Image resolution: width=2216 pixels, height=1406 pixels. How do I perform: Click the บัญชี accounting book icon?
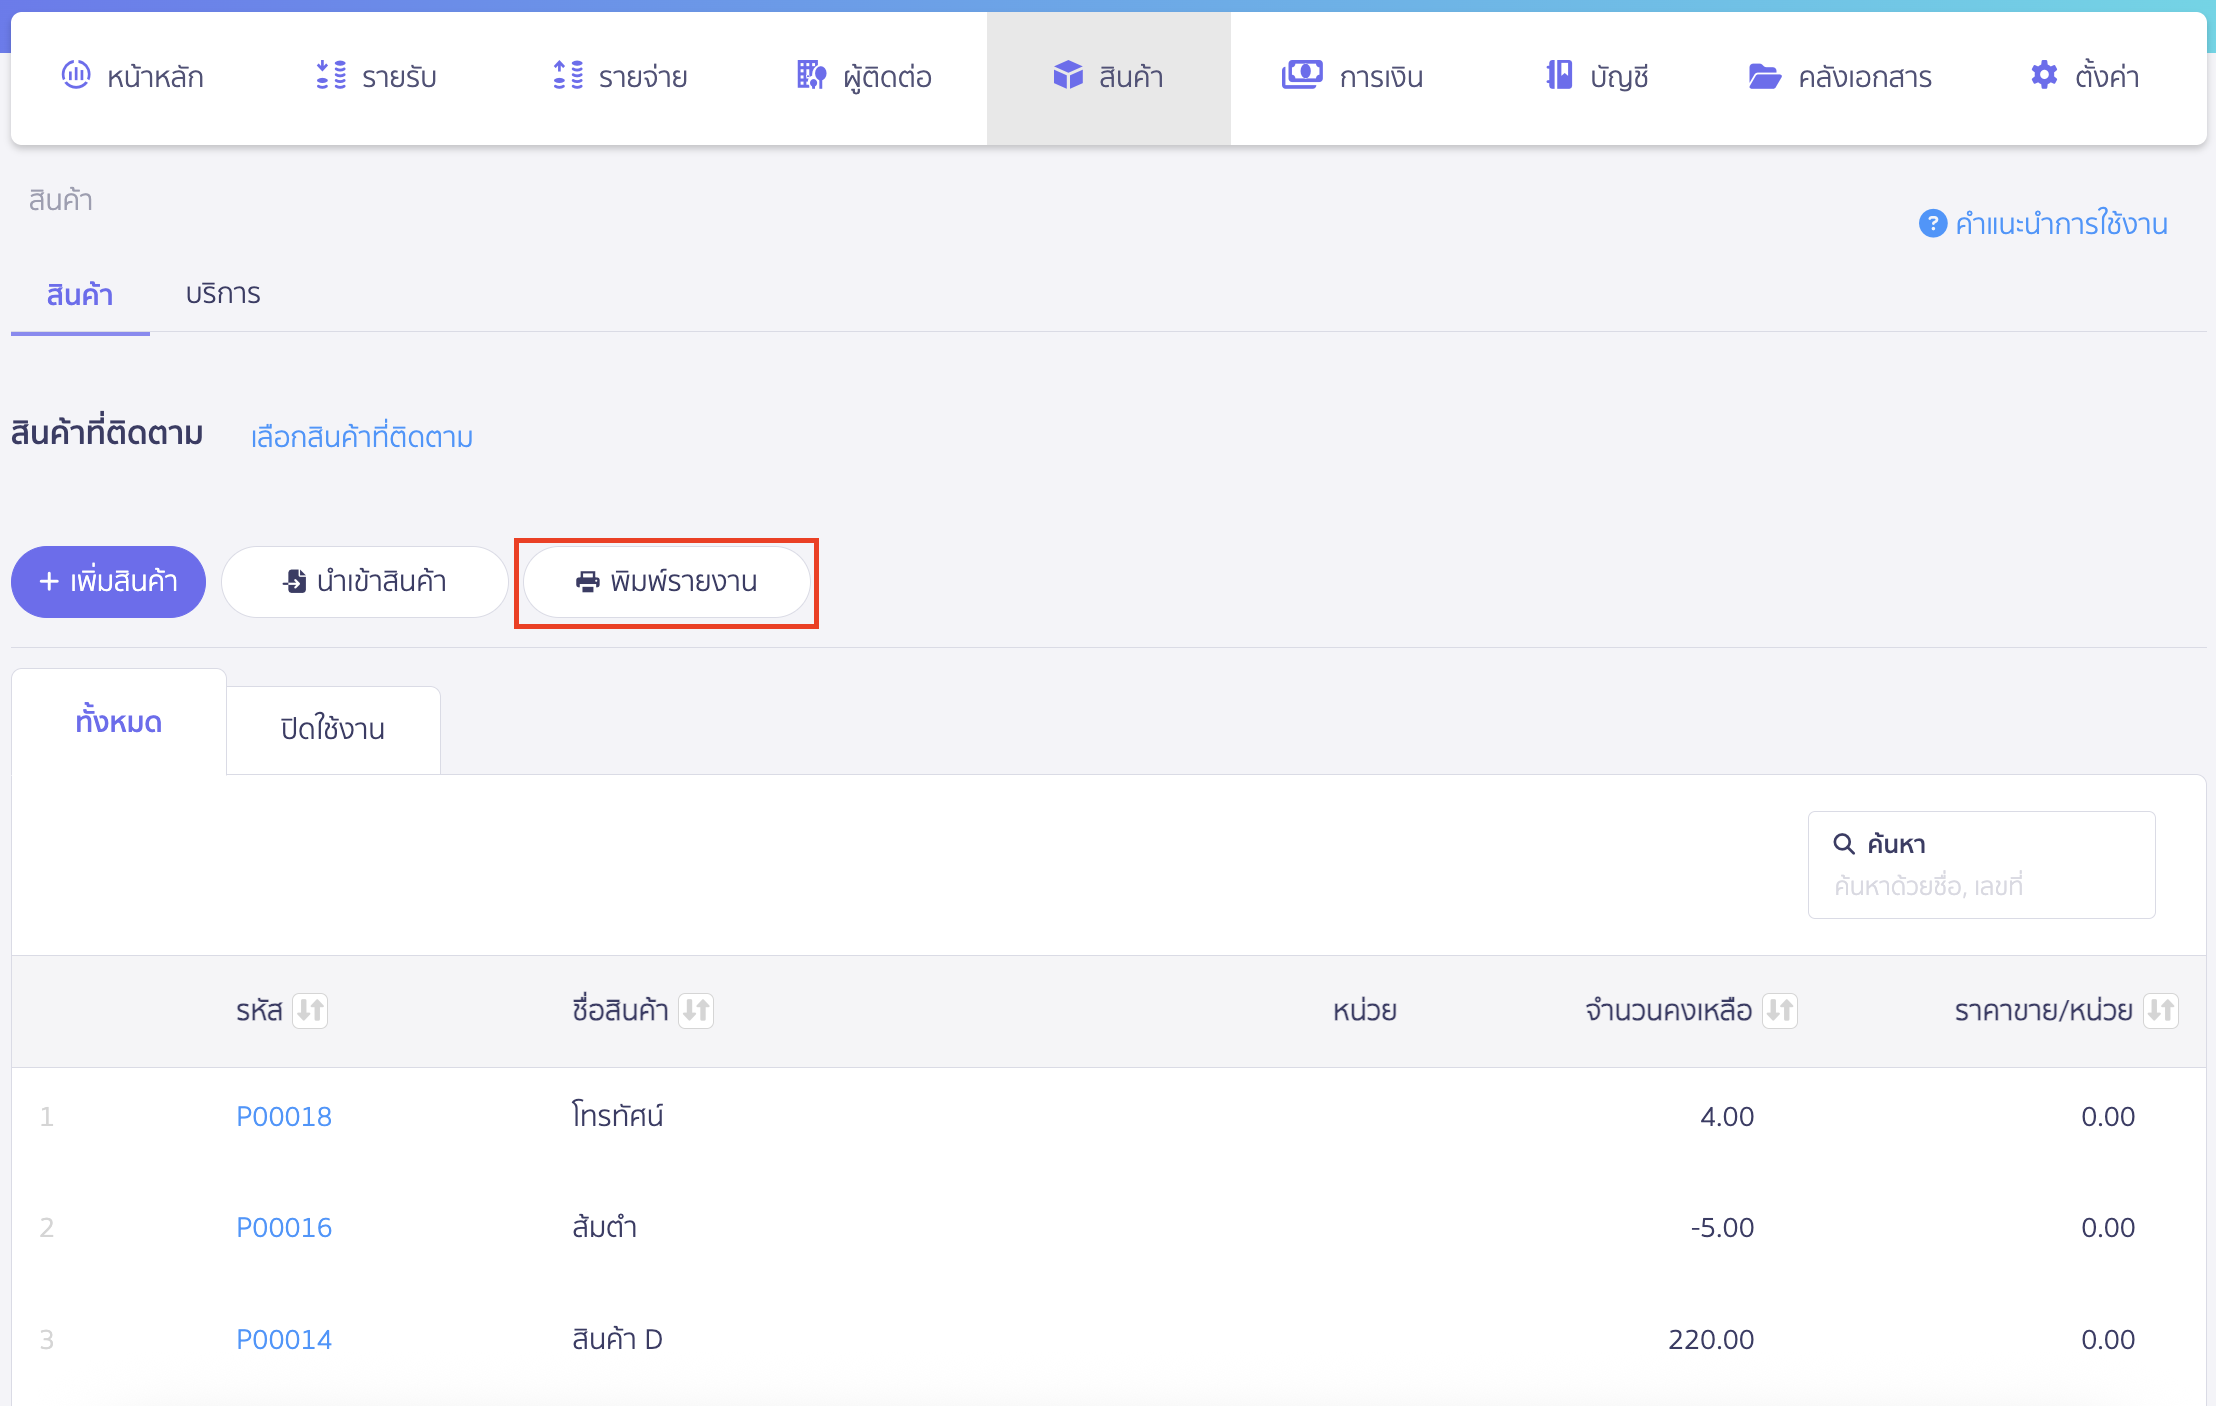1559,75
